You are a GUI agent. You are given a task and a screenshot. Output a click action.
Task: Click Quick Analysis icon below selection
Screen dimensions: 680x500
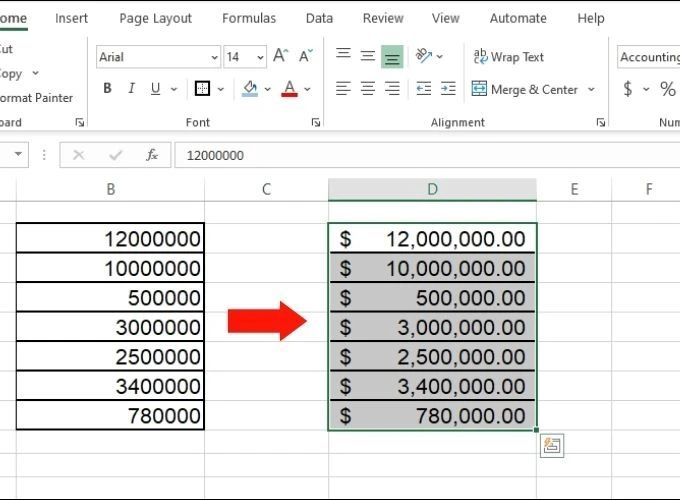(x=552, y=445)
